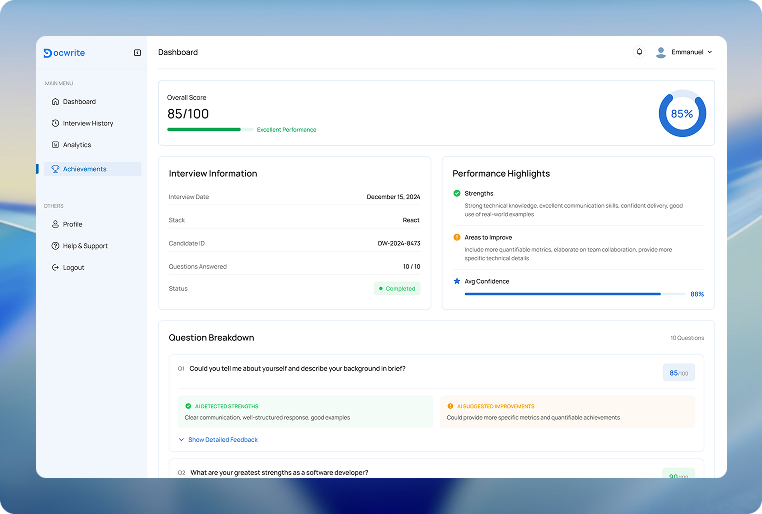
Task: Open the Emmanuel account dropdown arrow
Action: [x=710, y=52]
